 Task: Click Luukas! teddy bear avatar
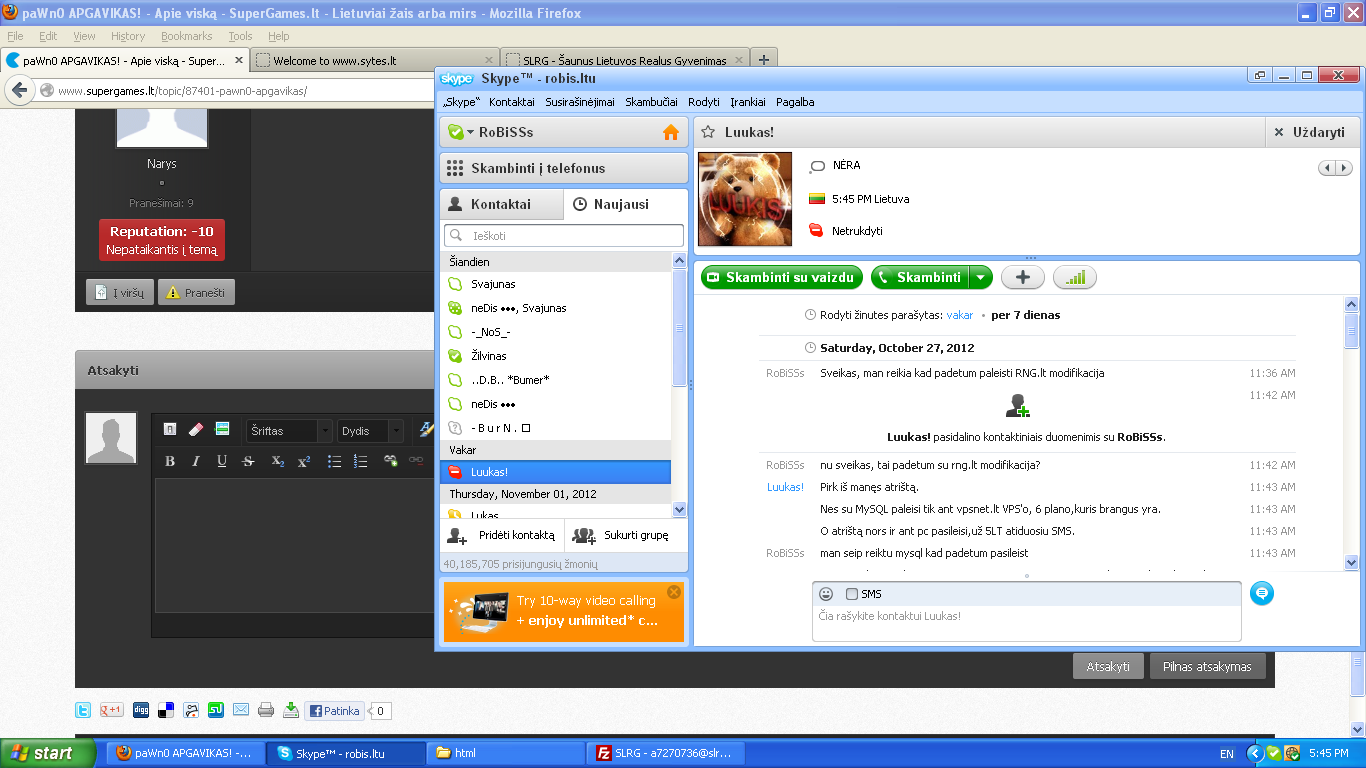click(x=745, y=199)
